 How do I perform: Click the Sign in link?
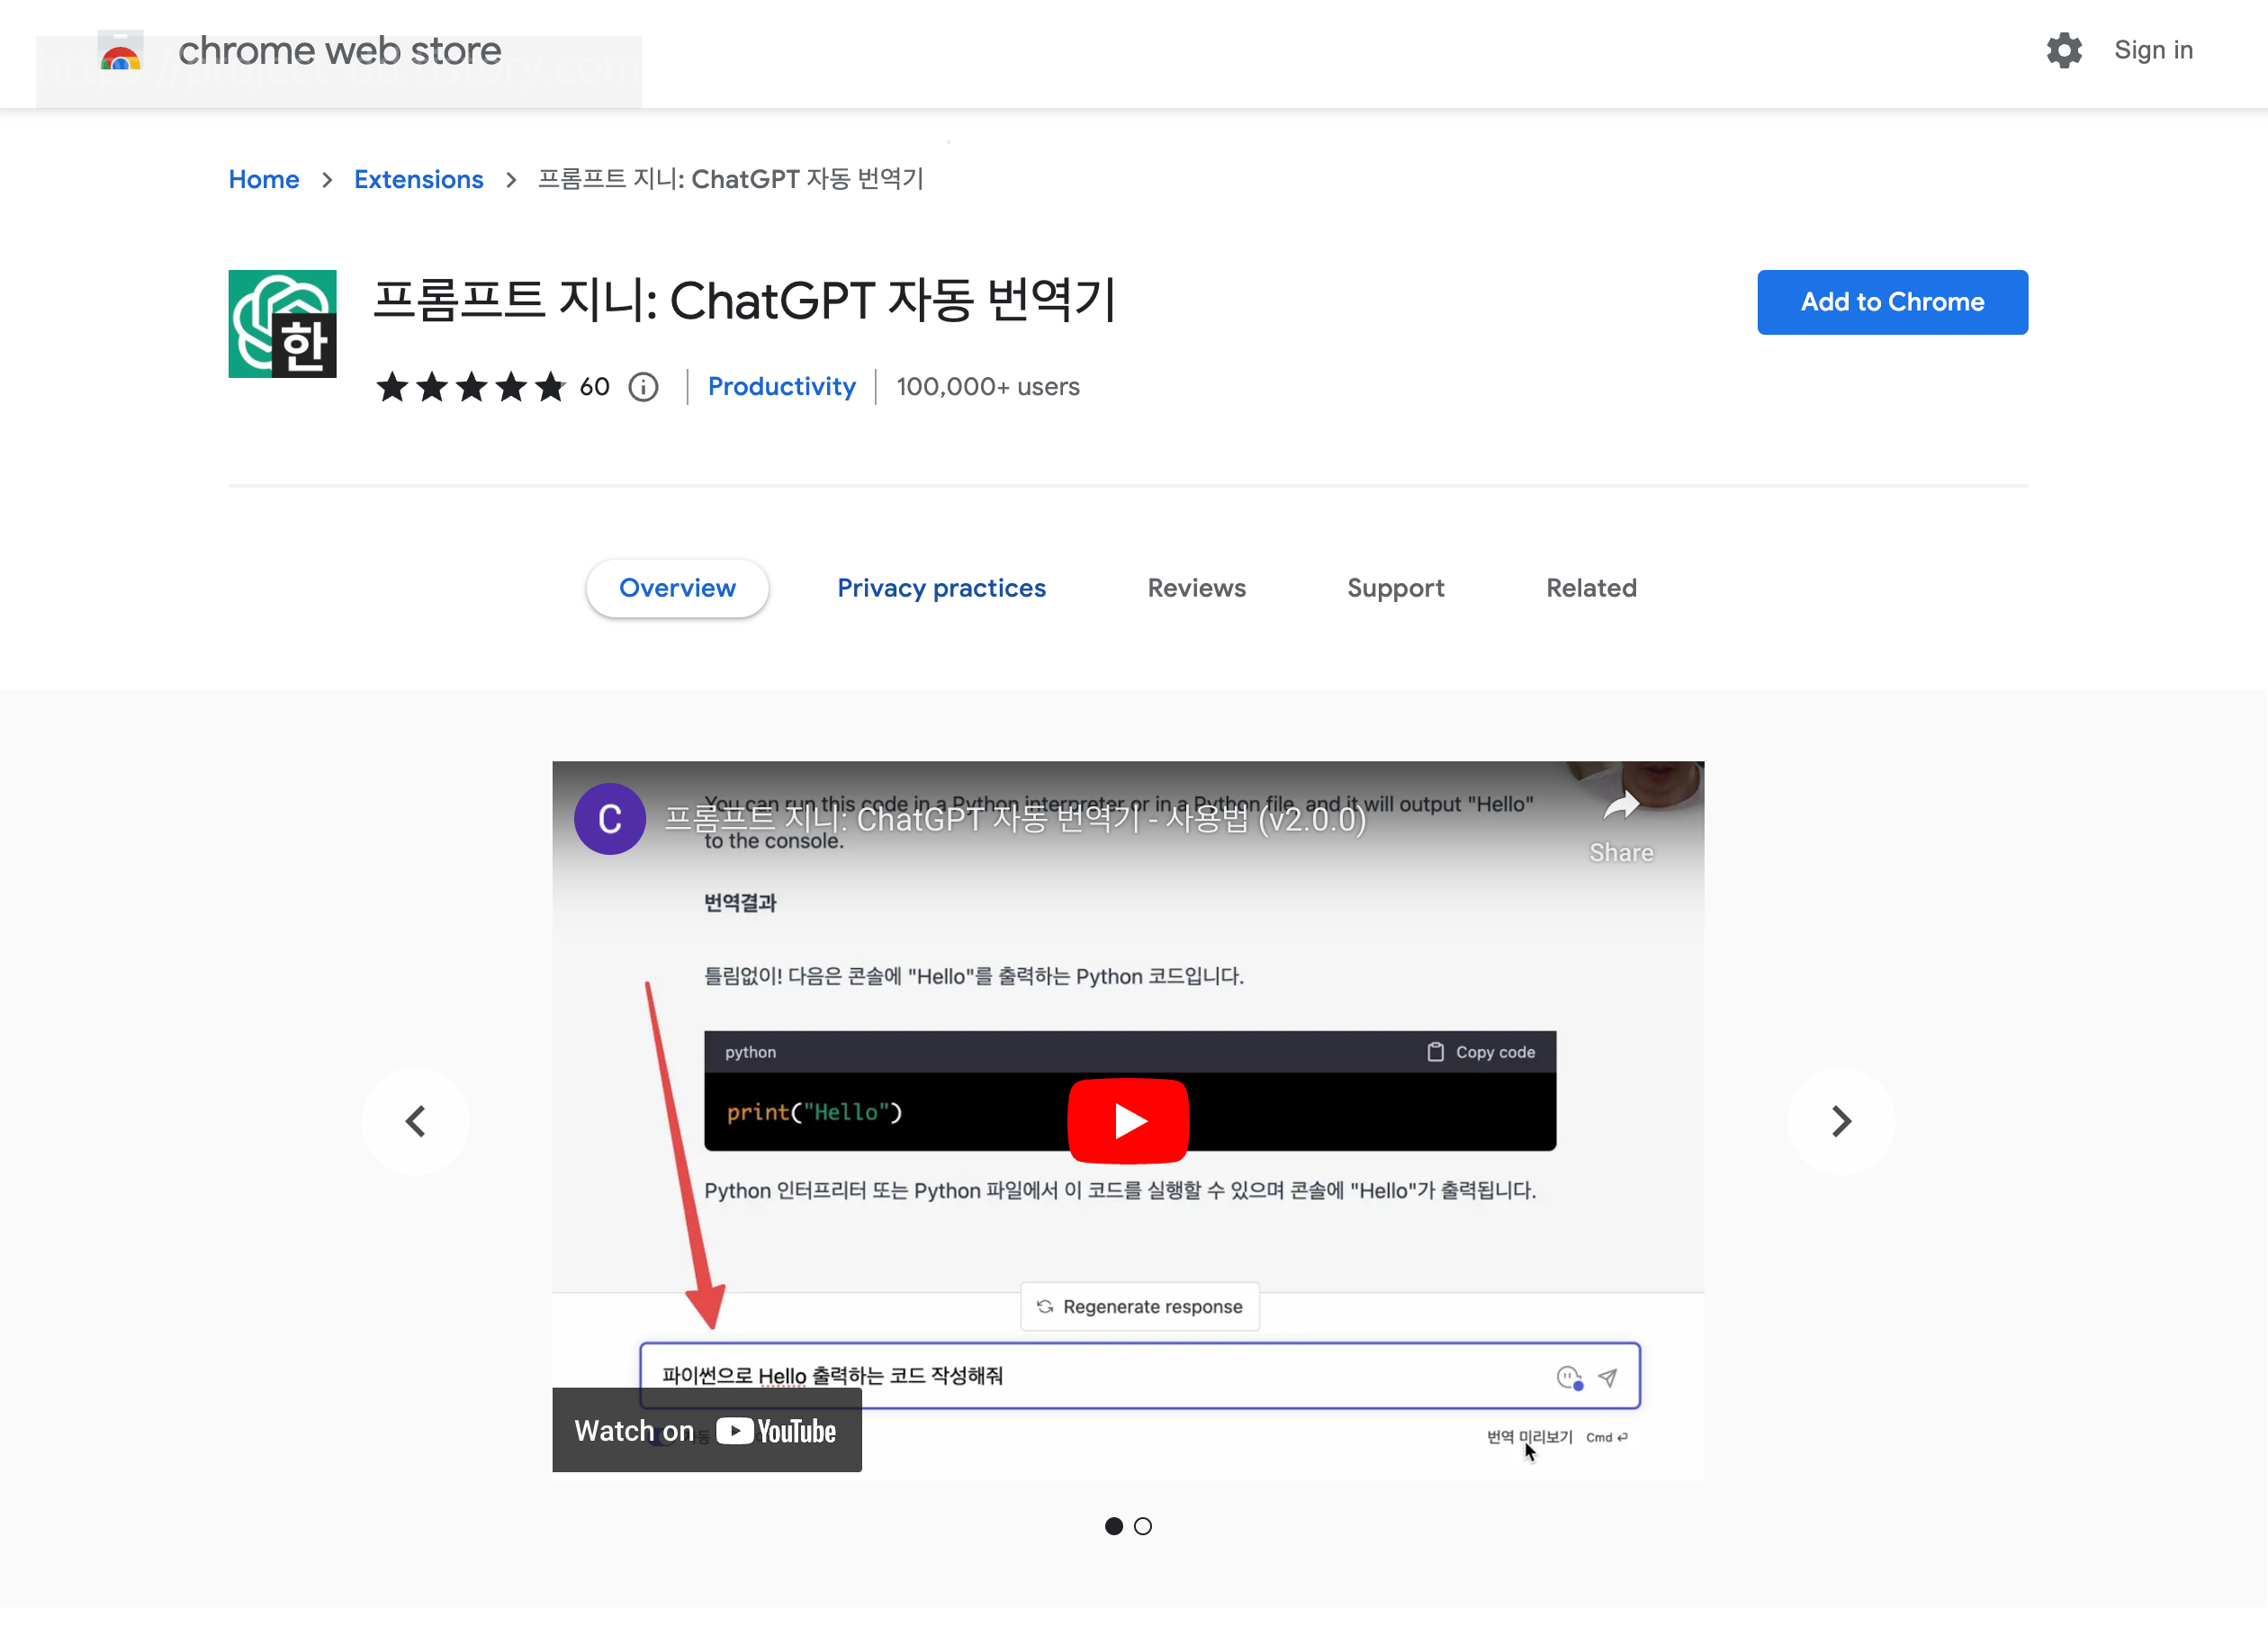pos(2153,50)
